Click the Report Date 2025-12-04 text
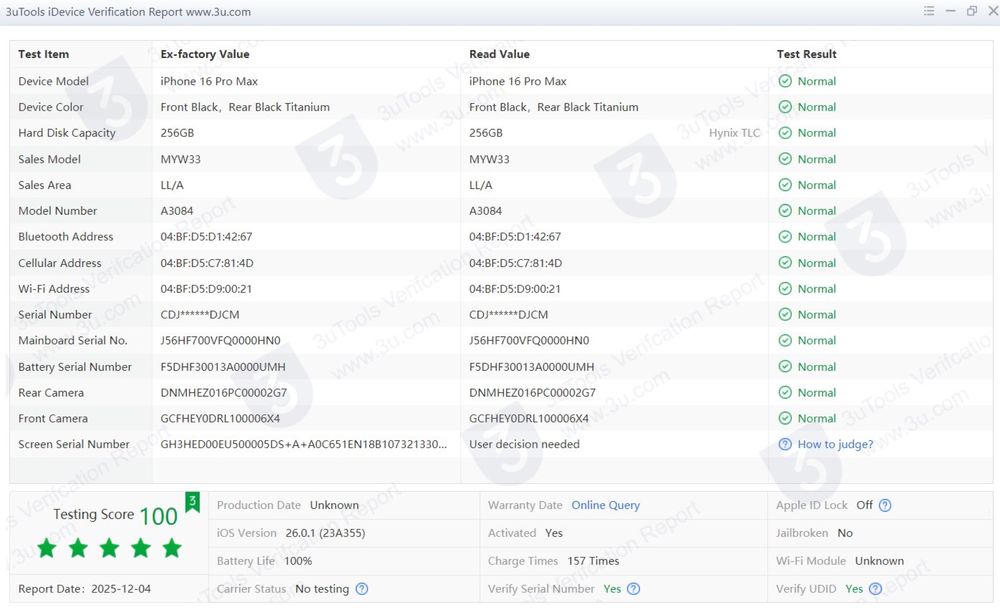The width and height of the screenshot is (1000, 610). coord(84,589)
